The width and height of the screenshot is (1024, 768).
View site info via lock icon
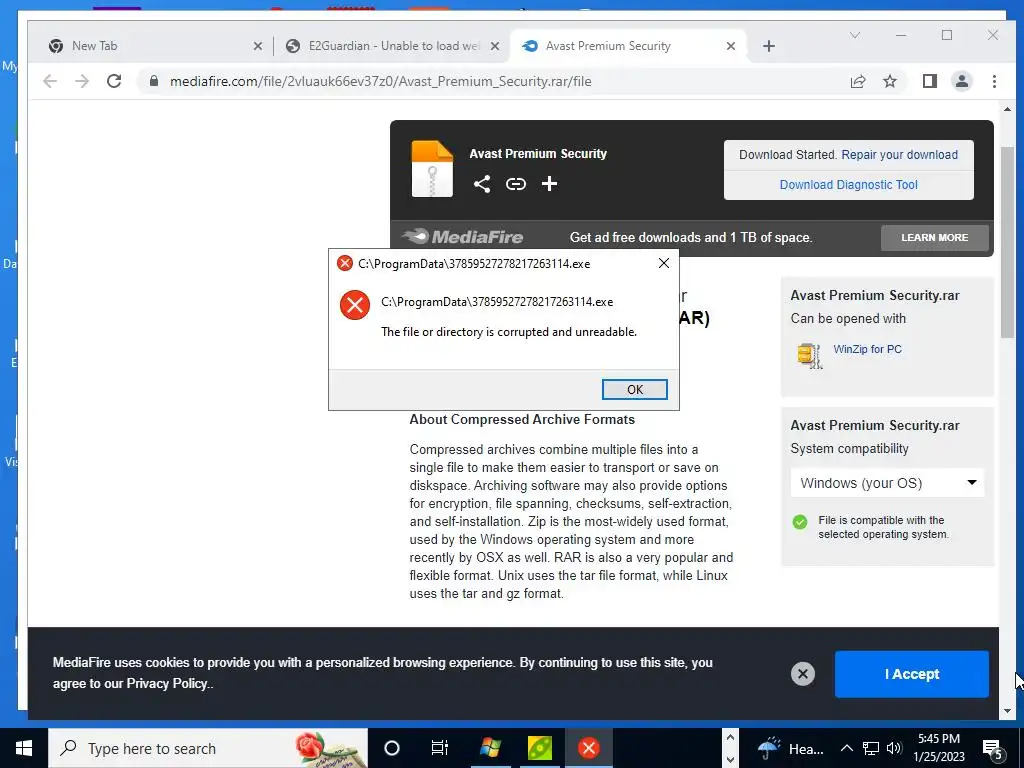coord(154,81)
